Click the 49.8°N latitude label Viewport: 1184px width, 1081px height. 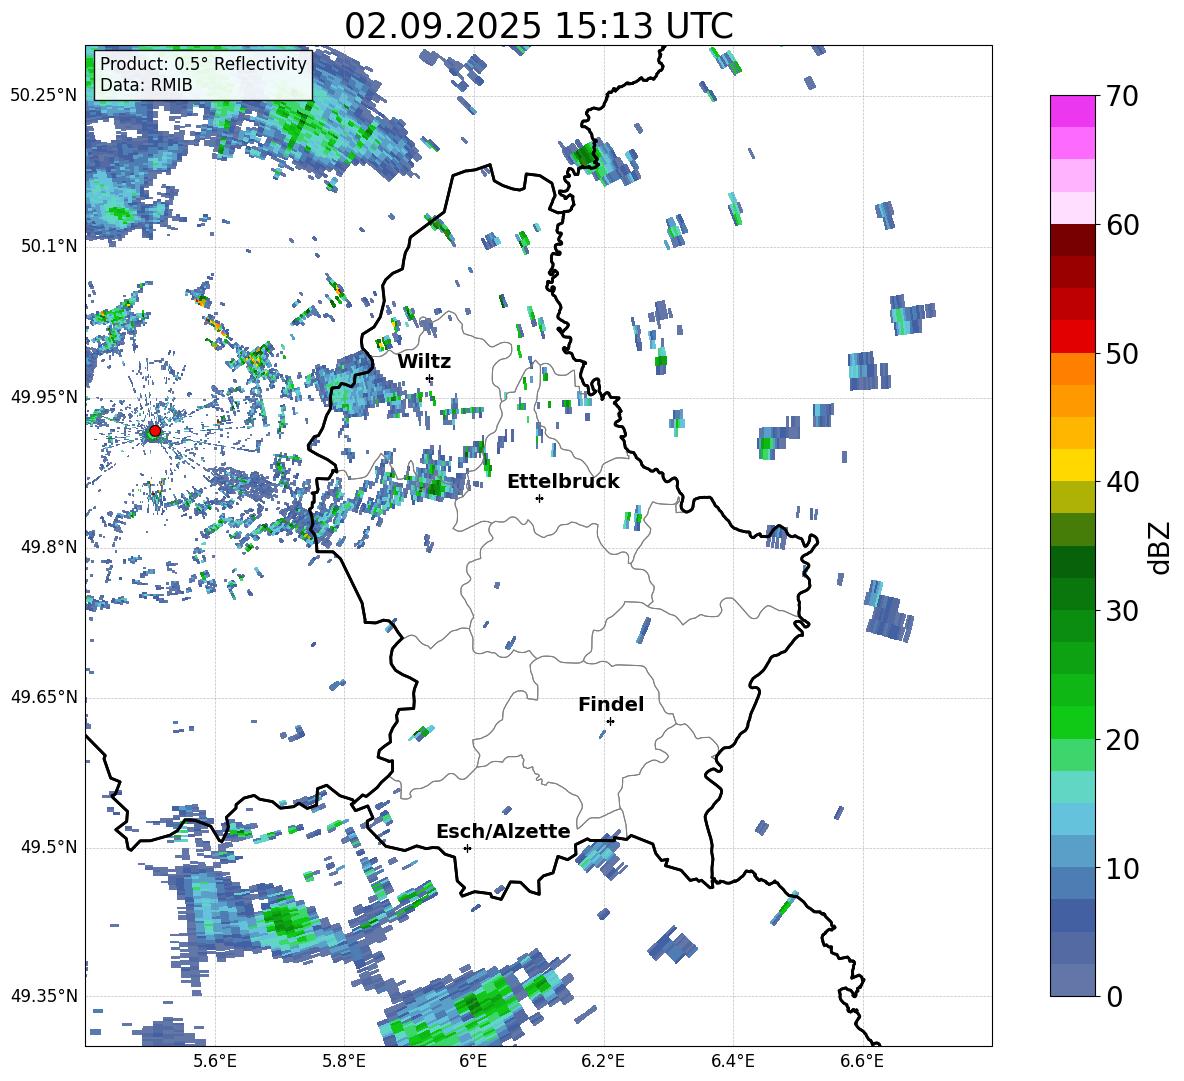48,547
